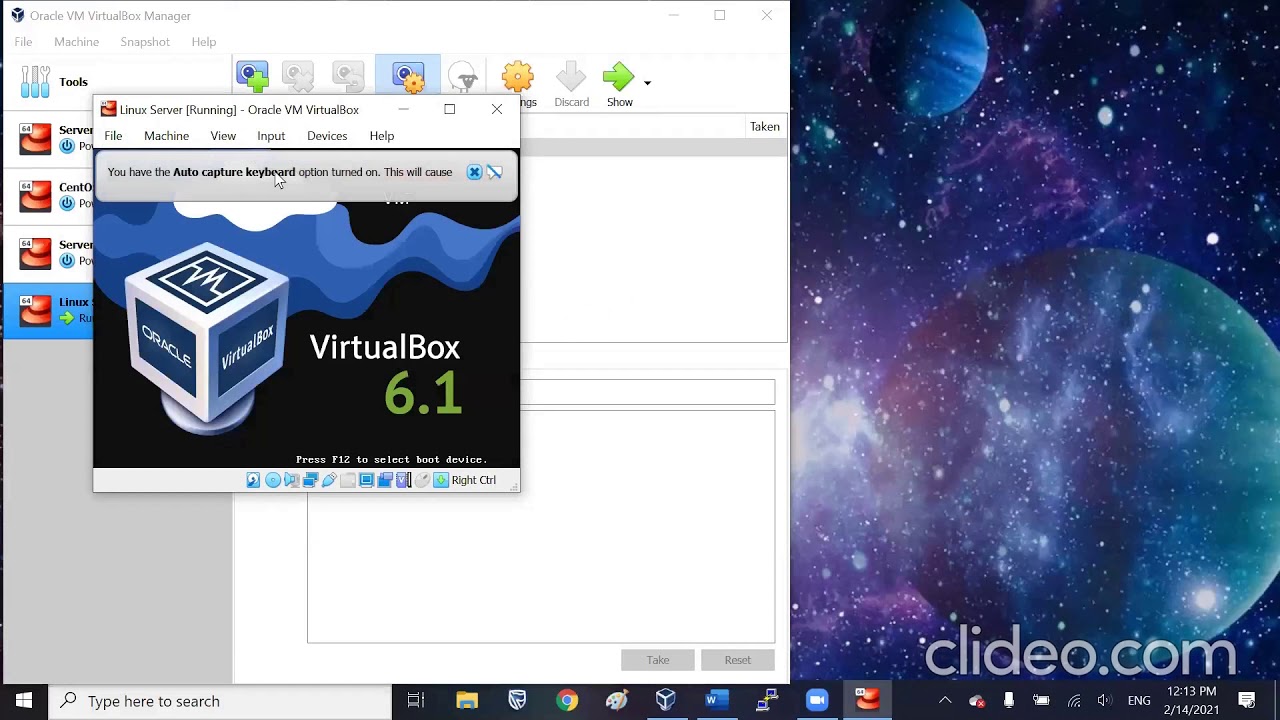Open Task View on the taskbar
1280x720 pixels.
(416, 701)
